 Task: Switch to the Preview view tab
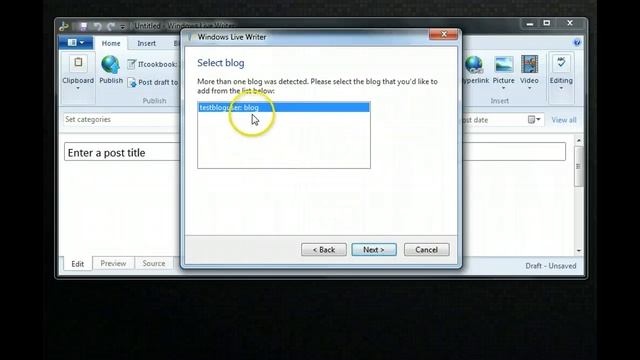coord(113,264)
